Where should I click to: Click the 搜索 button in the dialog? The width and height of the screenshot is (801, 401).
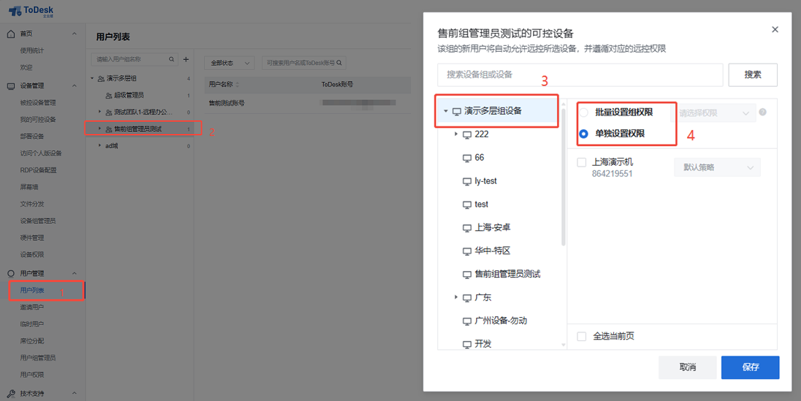(x=752, y=75)
